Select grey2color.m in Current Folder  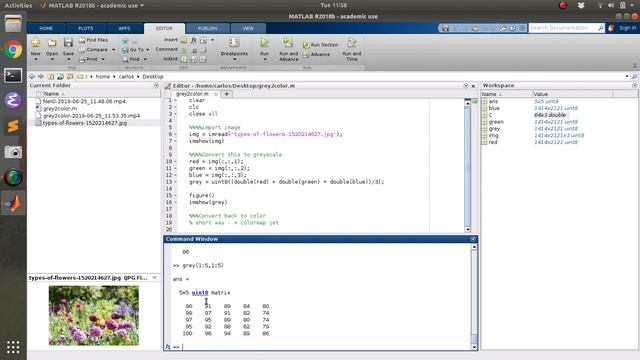(60, 109)
